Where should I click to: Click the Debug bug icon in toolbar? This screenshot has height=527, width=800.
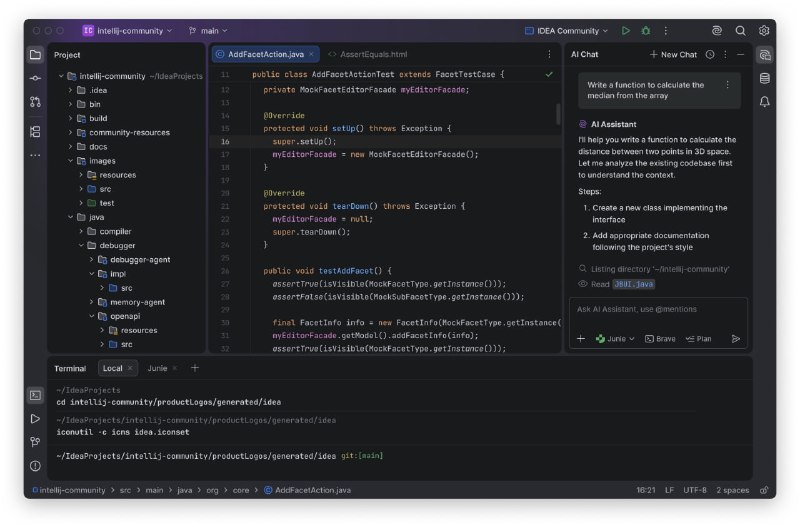[x=646, y=31]
